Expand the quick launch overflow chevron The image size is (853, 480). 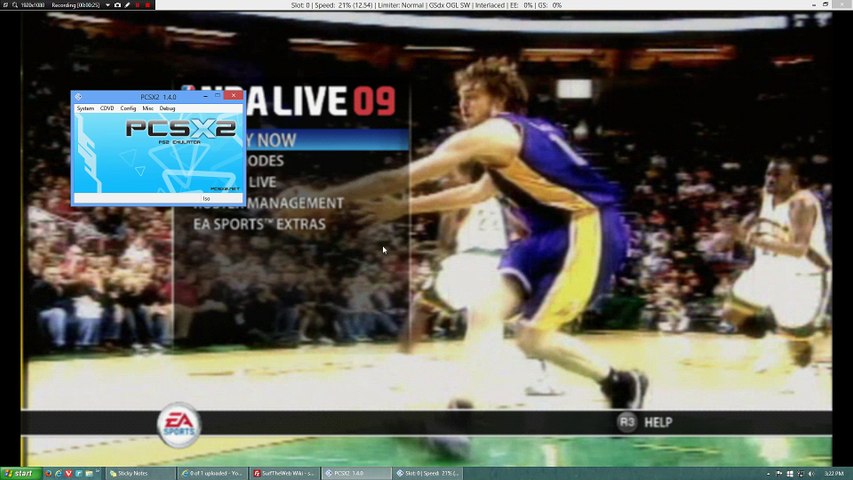coord(98,471)
